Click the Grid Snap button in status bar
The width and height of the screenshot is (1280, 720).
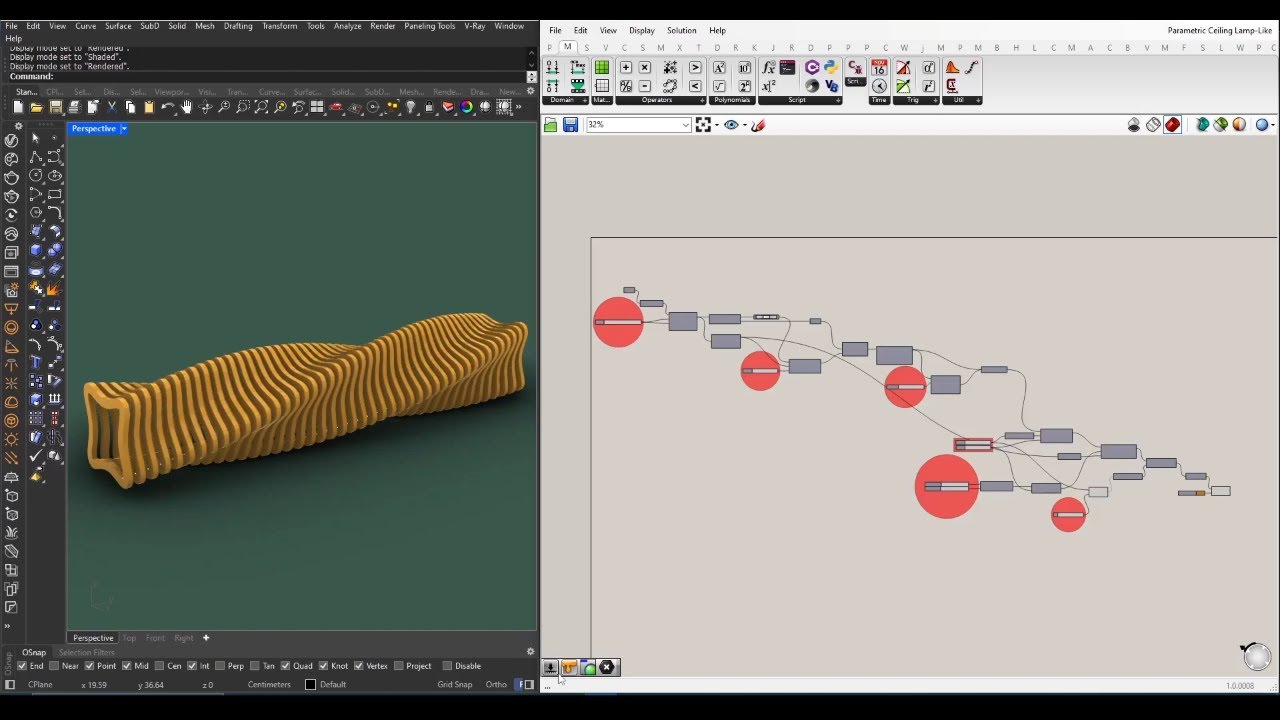[455, 684]
